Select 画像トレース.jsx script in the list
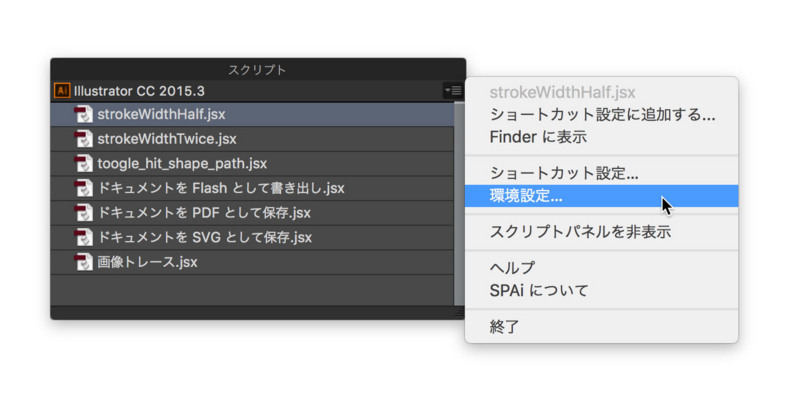This screenshot has height=393, width=800. [x=252, y=262]
